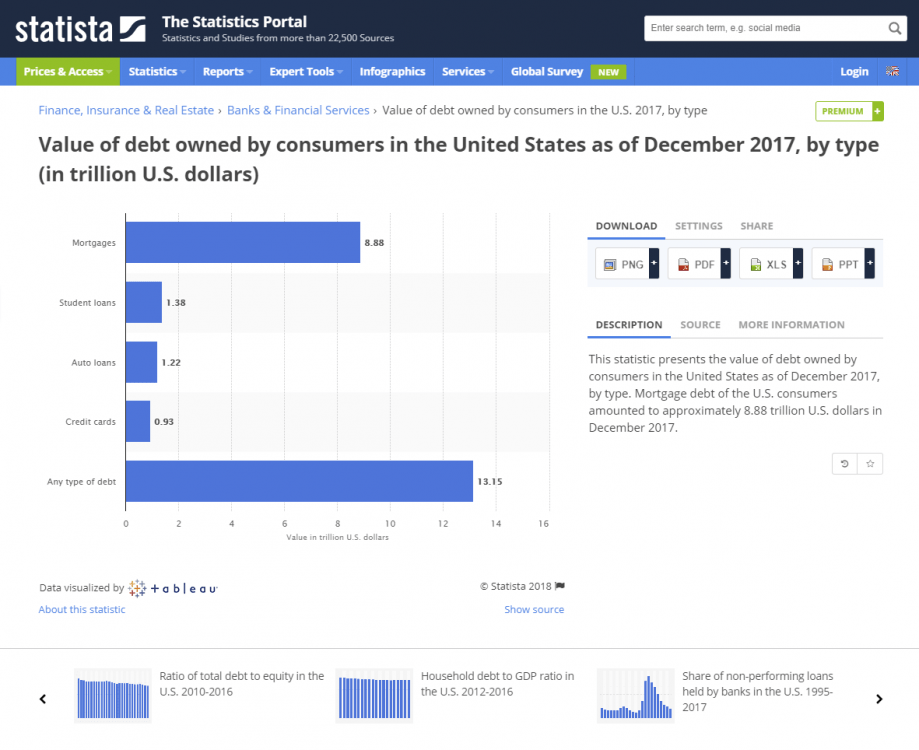
Task: Open the Source tab
Action: point(700,325)
